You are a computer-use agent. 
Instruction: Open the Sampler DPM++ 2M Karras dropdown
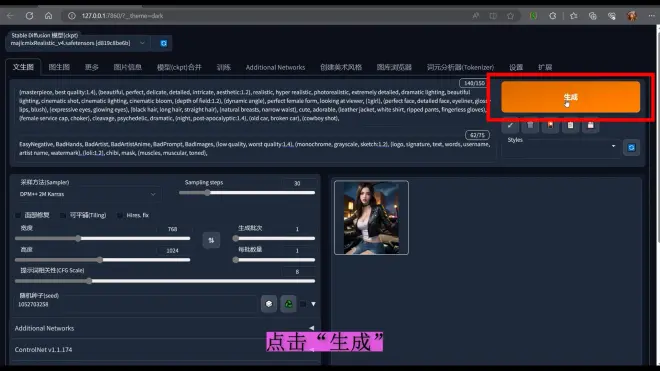coord(88,194)
